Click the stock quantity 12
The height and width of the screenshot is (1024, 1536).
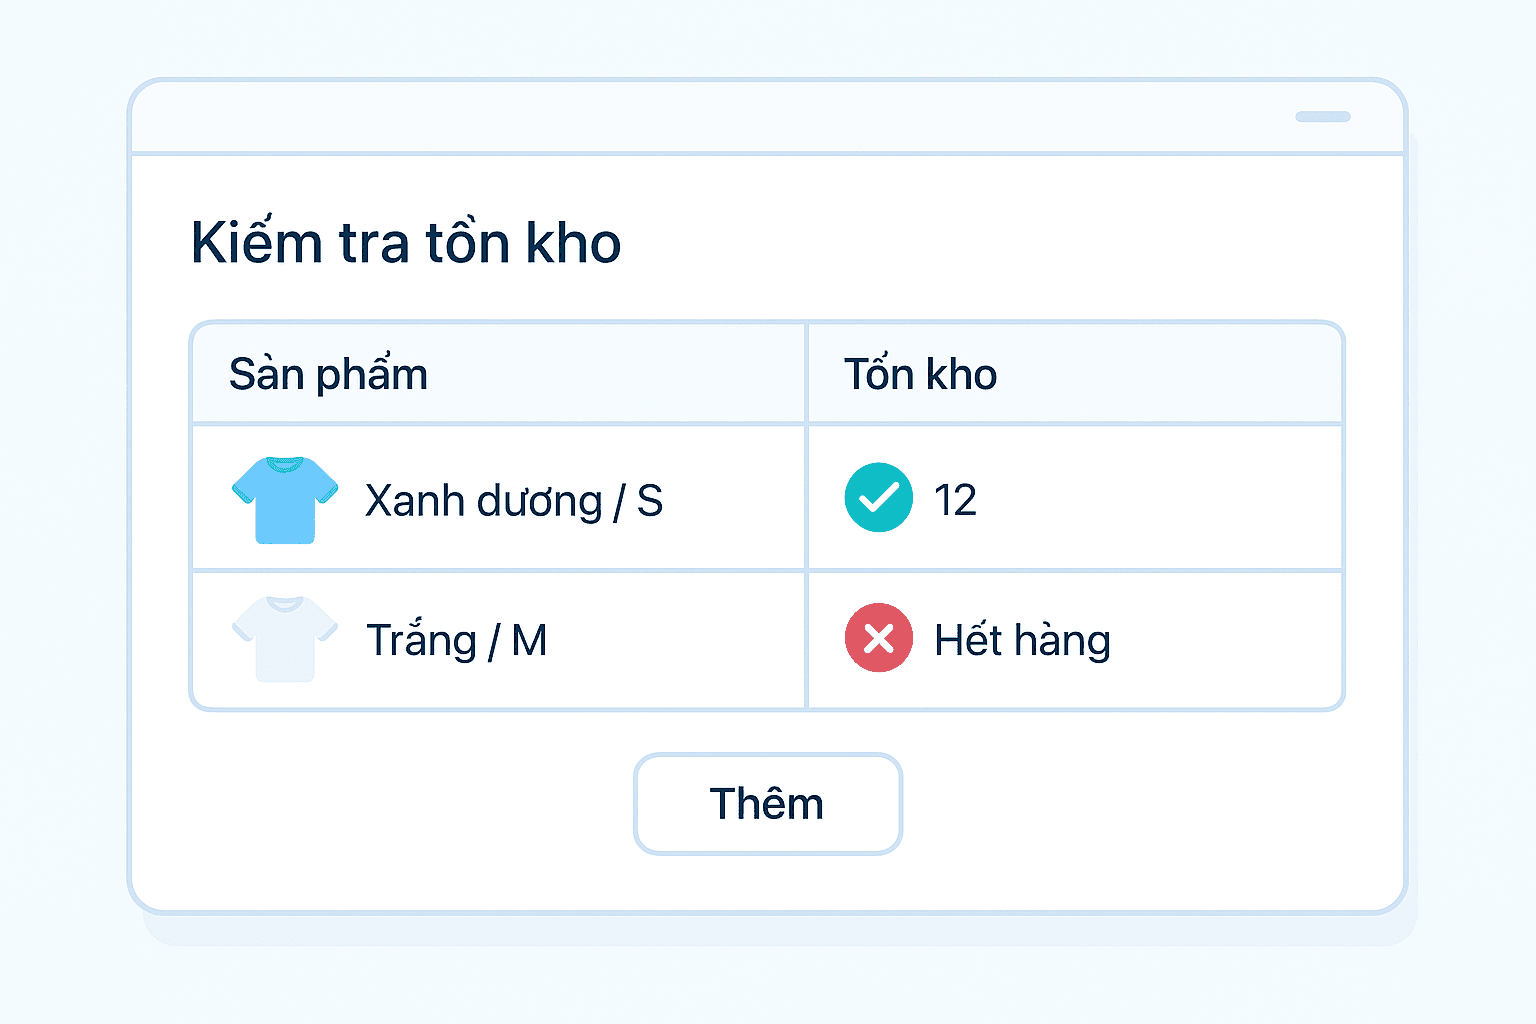(955, 499)
